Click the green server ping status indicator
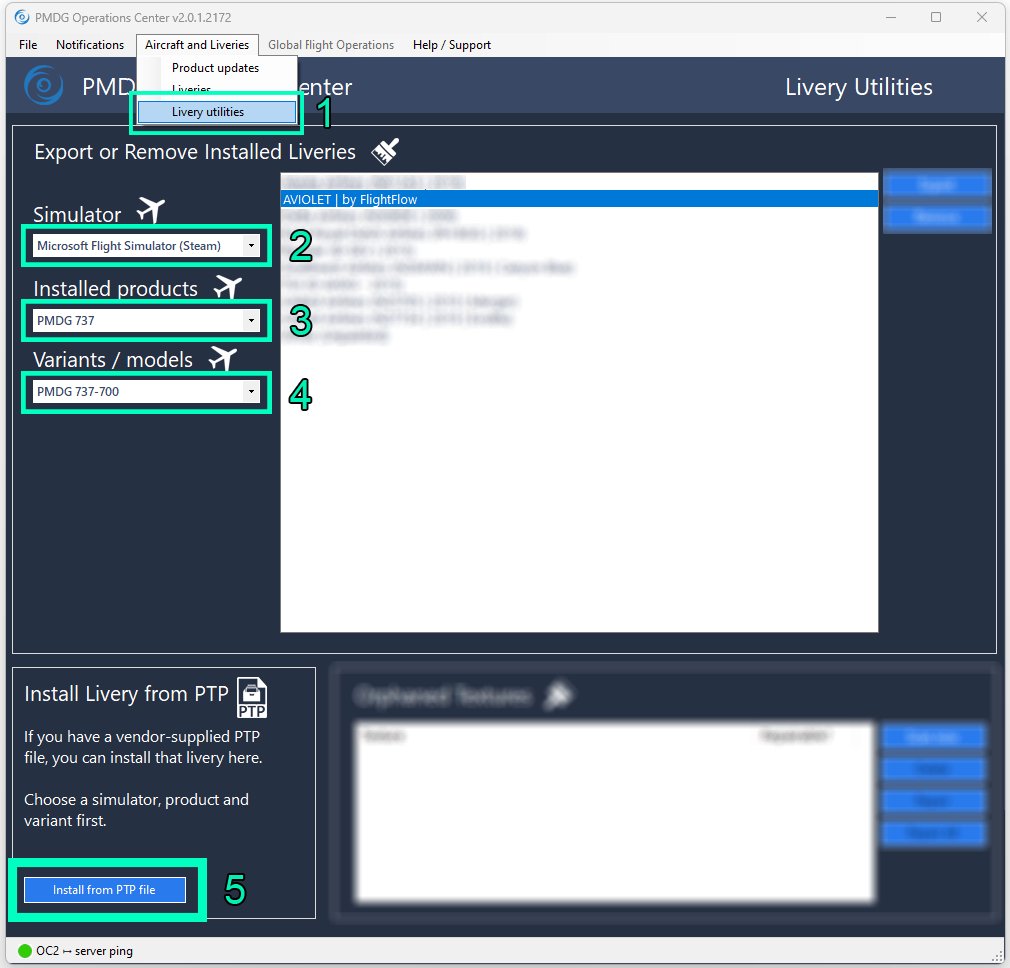 (x=25, y=950)
